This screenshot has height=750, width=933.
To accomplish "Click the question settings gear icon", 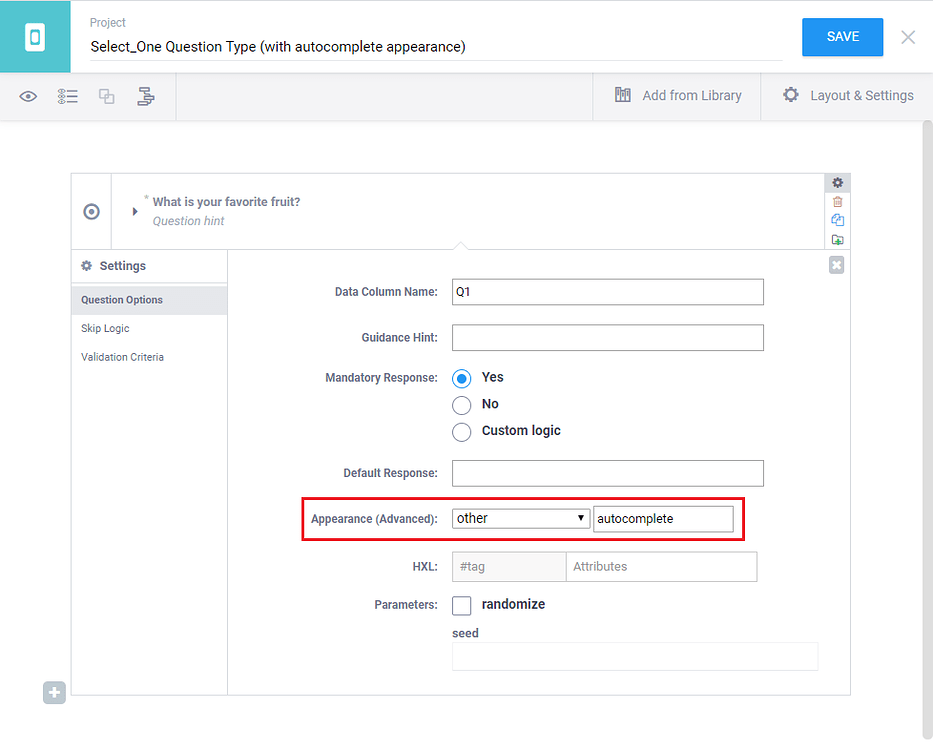I will point(837,182).
